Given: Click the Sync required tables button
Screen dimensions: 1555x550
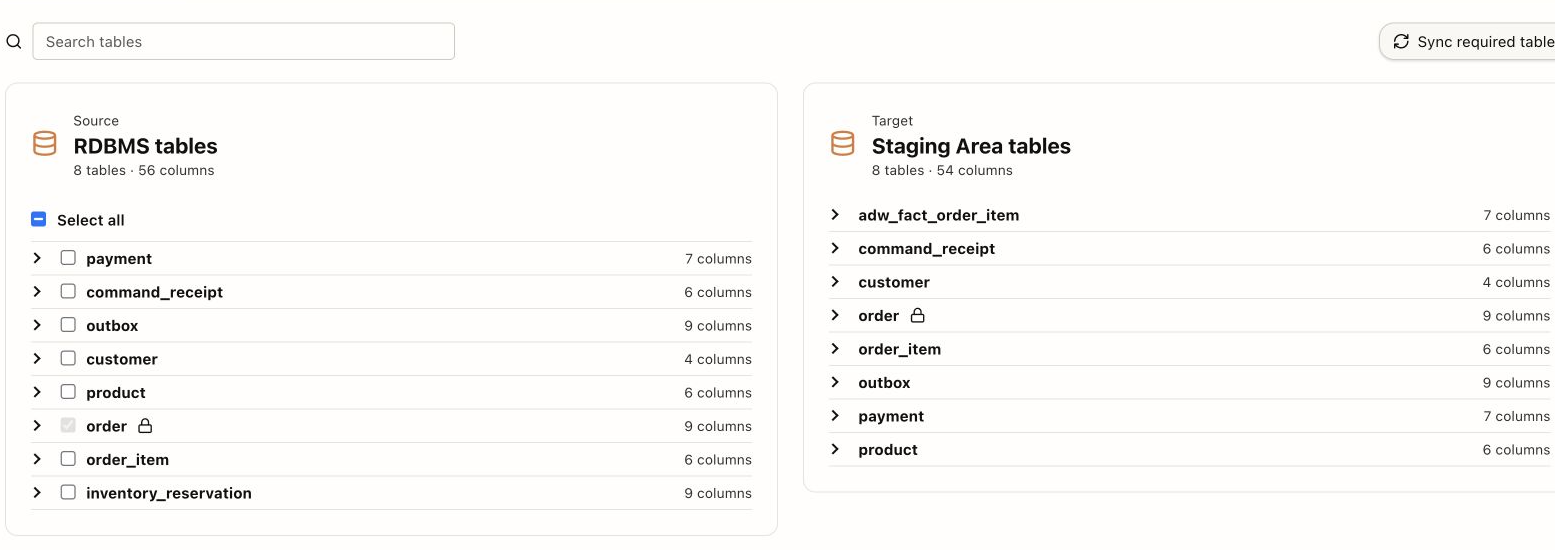Looking at the screenshot, I should pos(1467,42).
